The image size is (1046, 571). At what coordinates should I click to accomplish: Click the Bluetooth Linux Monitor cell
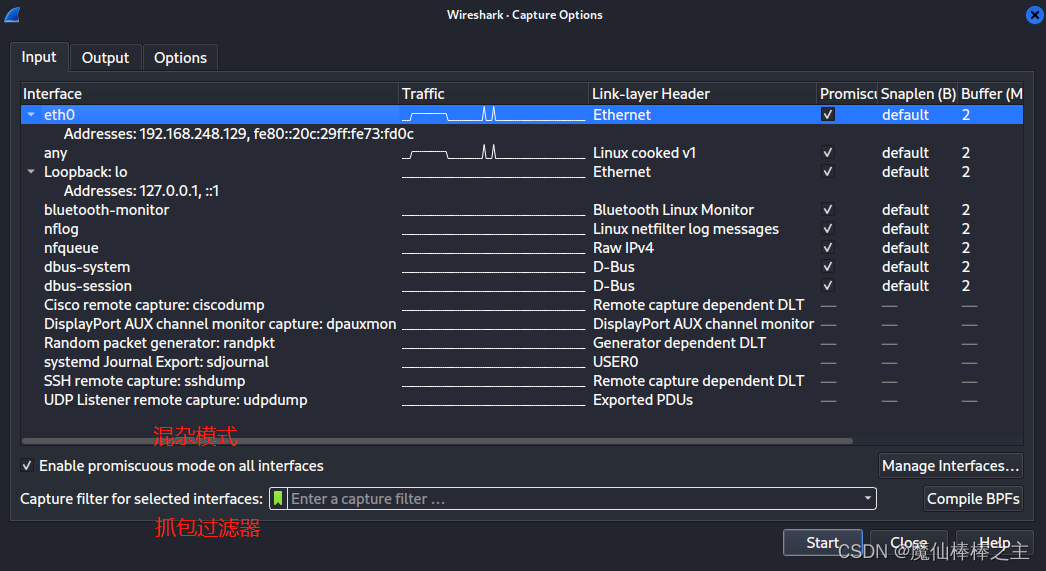tap(673, 209)
